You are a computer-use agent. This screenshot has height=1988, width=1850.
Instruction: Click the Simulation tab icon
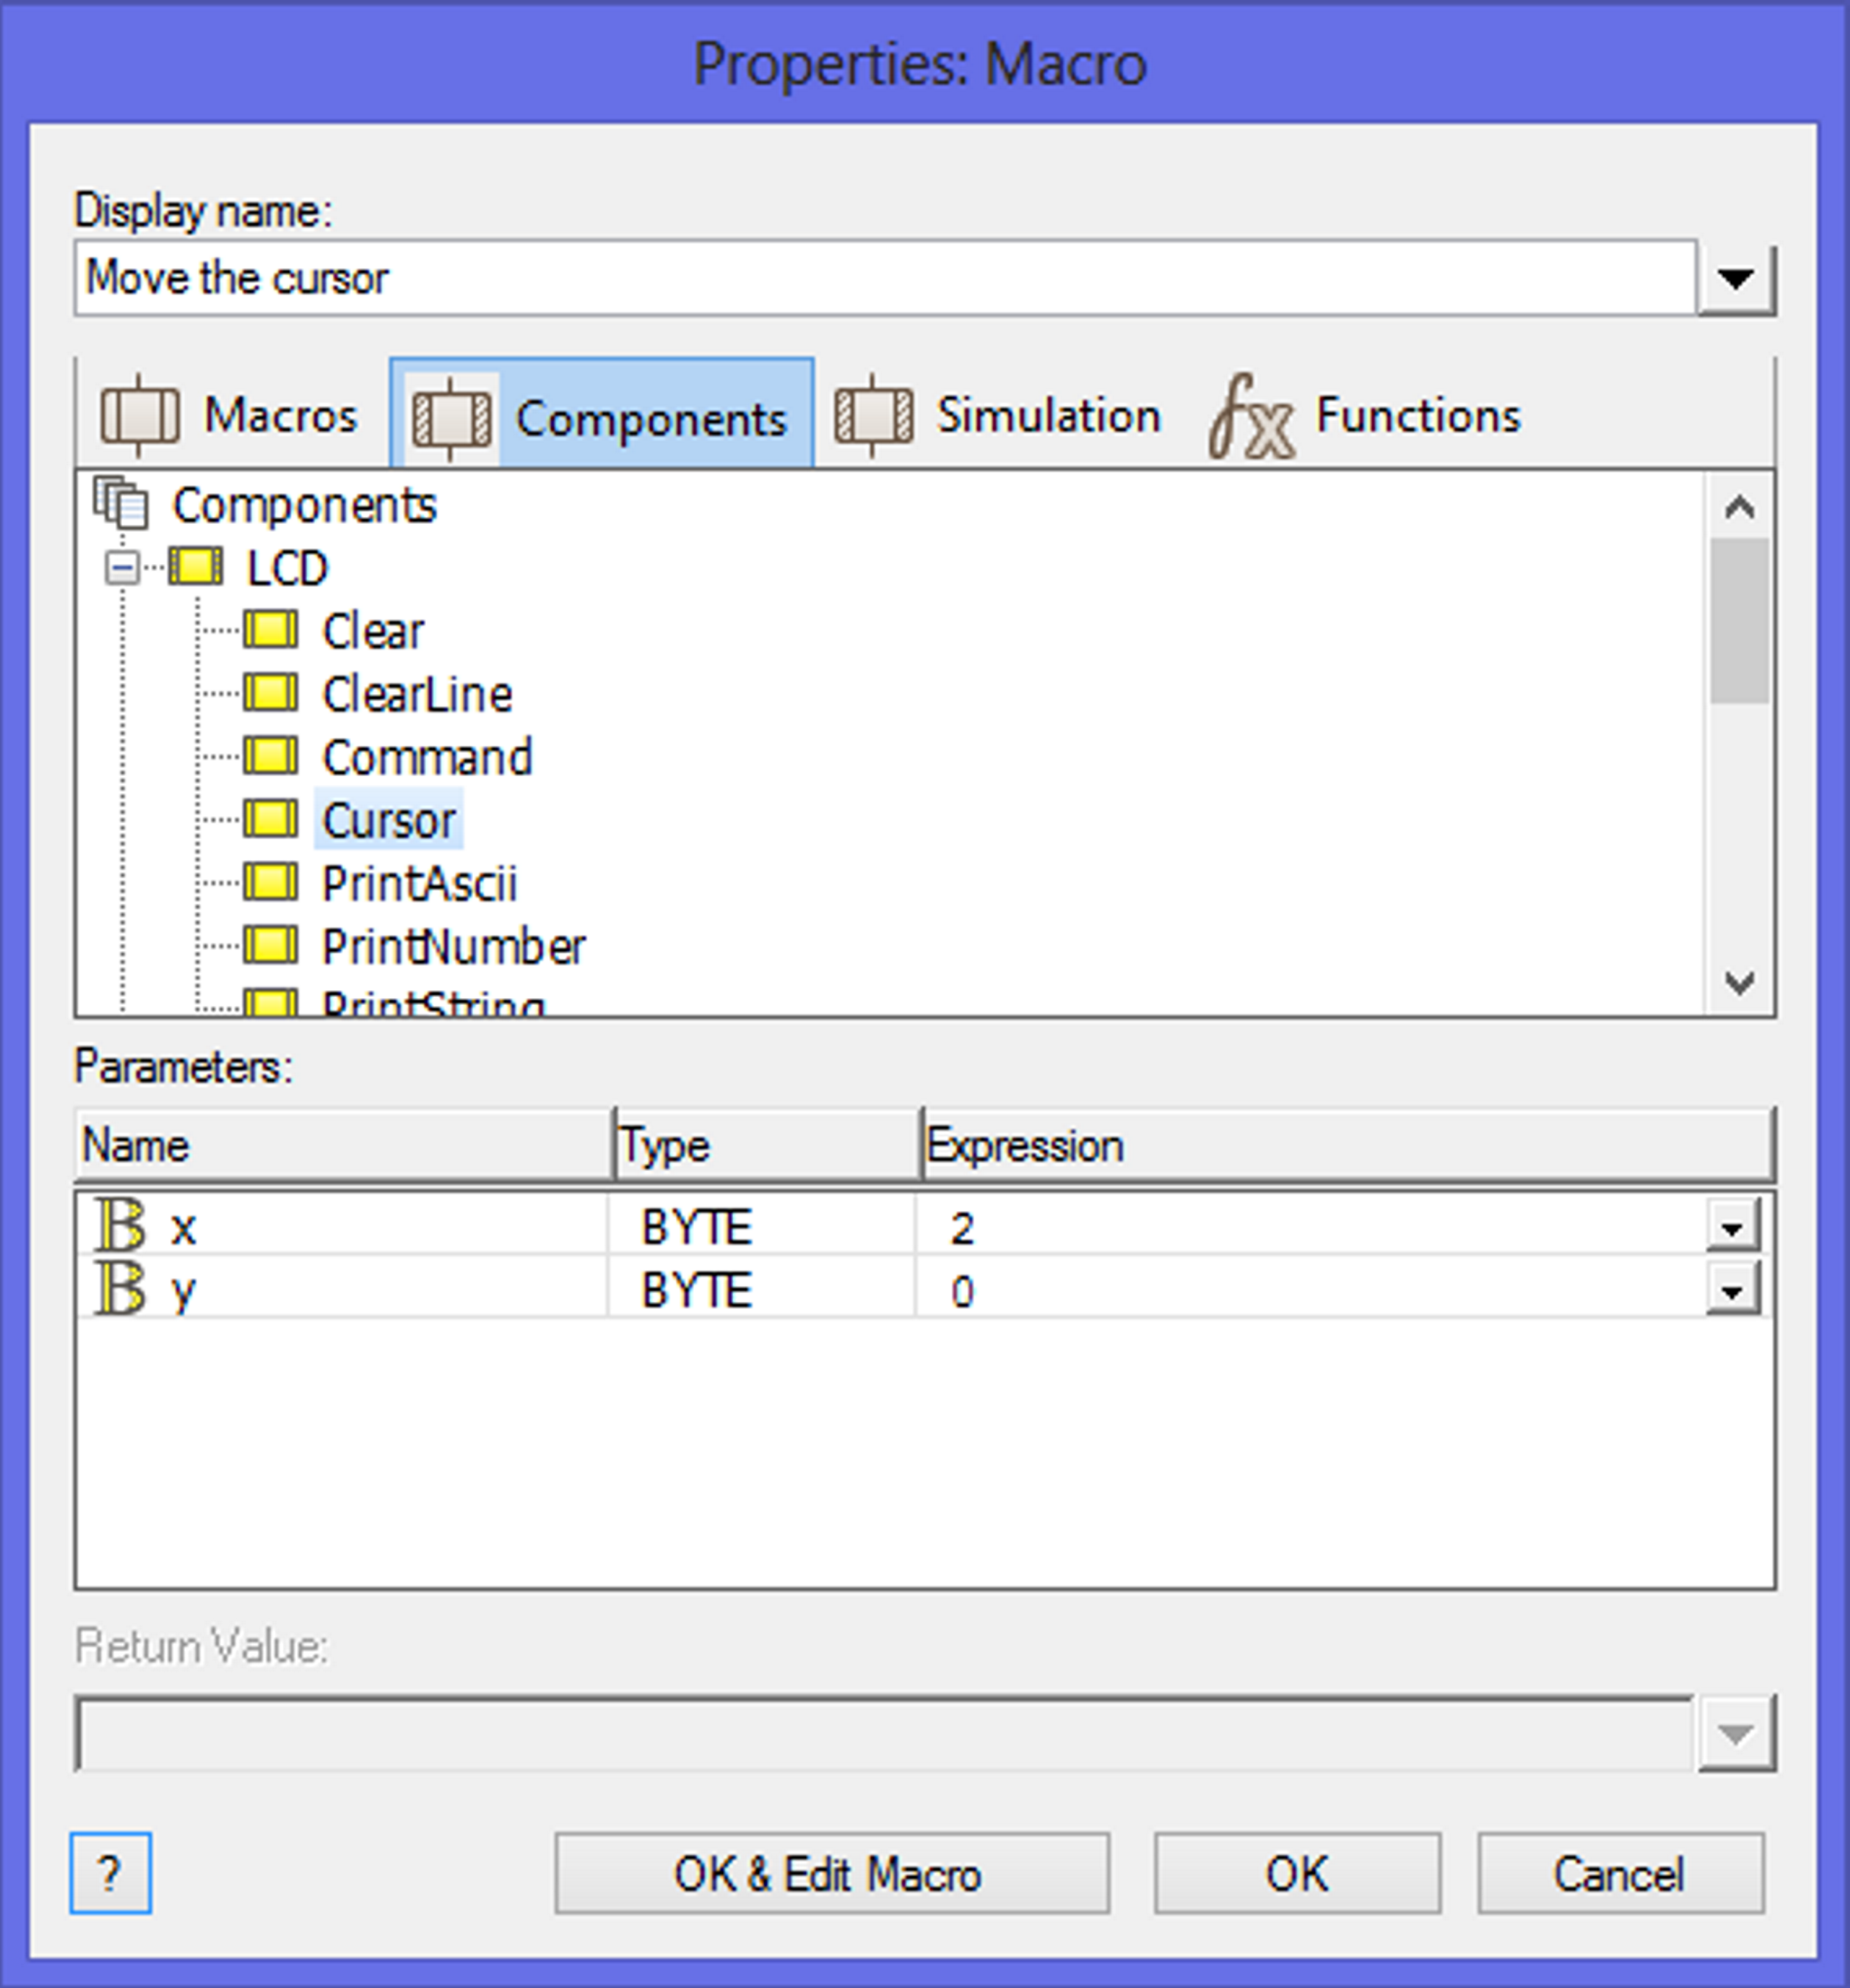(x=872, y=415)
